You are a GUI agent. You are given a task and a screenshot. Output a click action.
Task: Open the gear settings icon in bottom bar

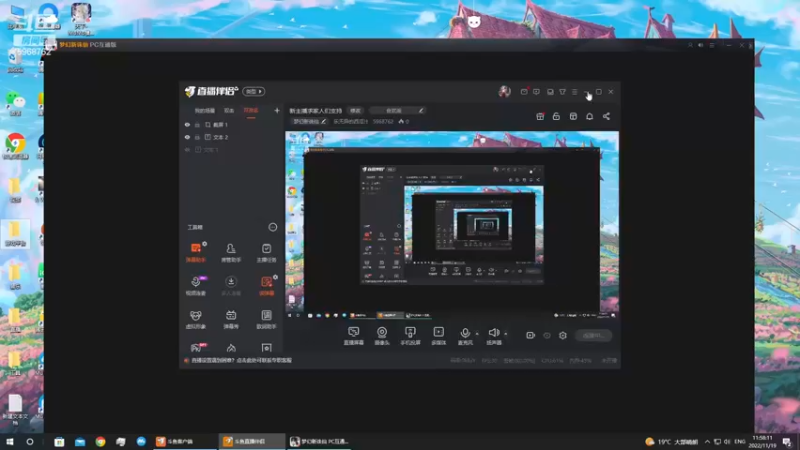point(563,335)
